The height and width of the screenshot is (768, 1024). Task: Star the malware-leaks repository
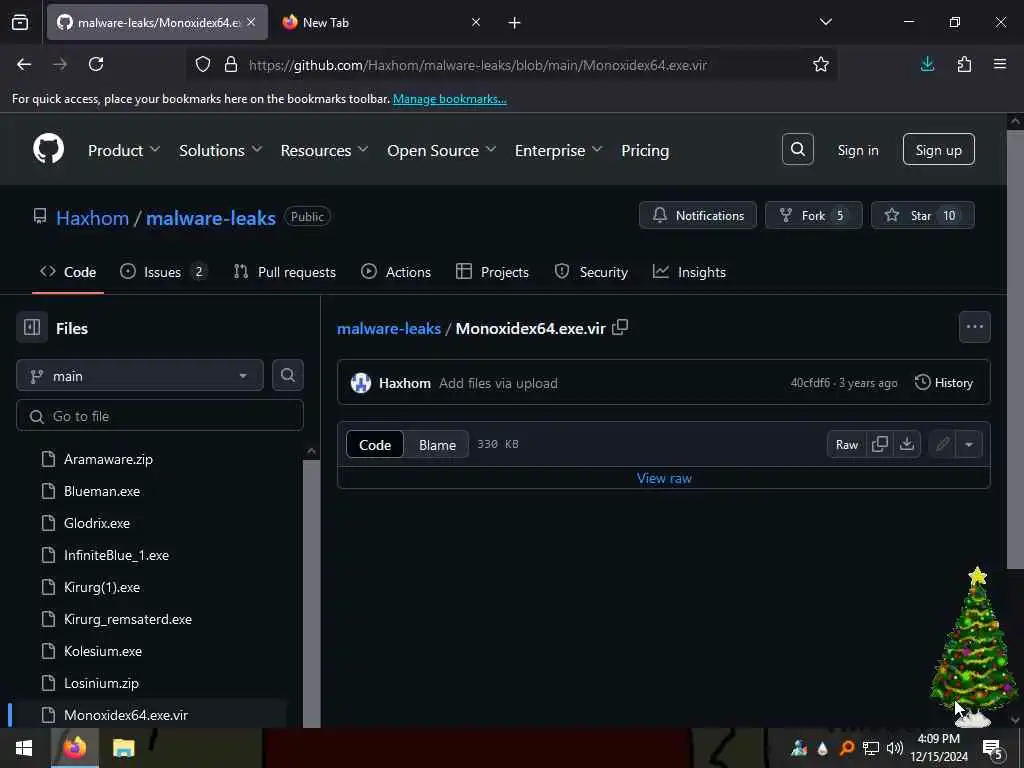922,216
